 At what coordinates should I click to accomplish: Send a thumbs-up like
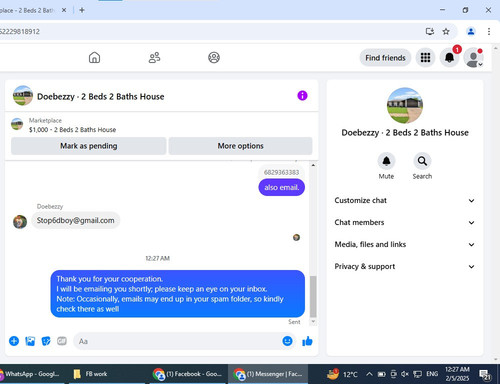tap(307, 341)
